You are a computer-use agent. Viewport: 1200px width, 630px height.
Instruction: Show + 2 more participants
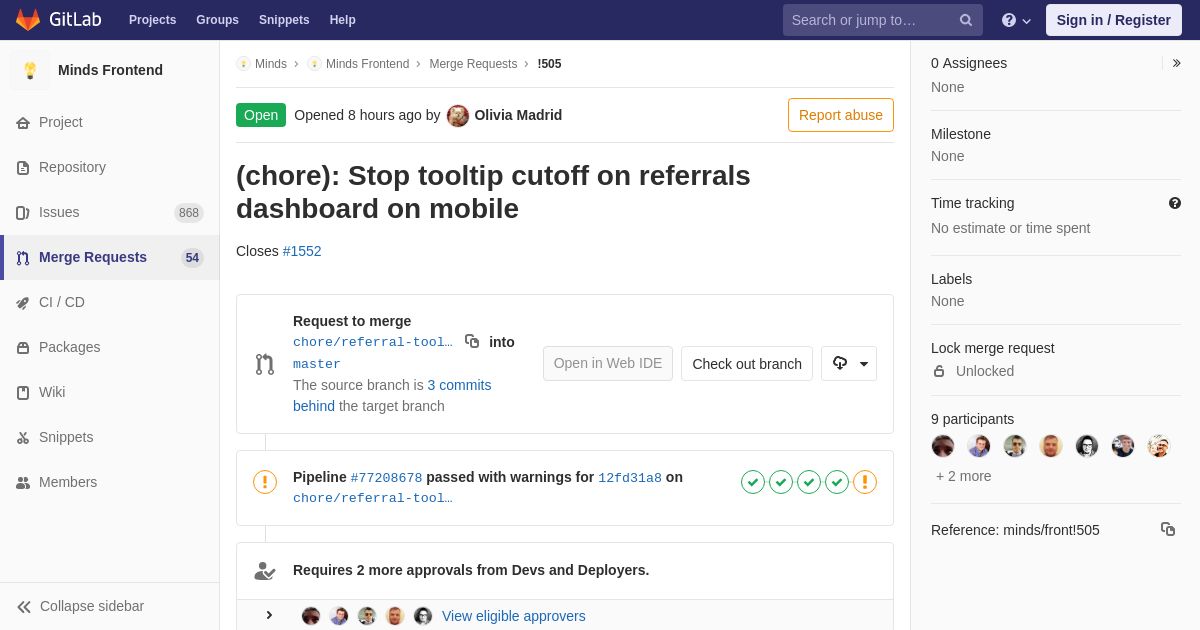pyautogui.click(x=964, y=476)
